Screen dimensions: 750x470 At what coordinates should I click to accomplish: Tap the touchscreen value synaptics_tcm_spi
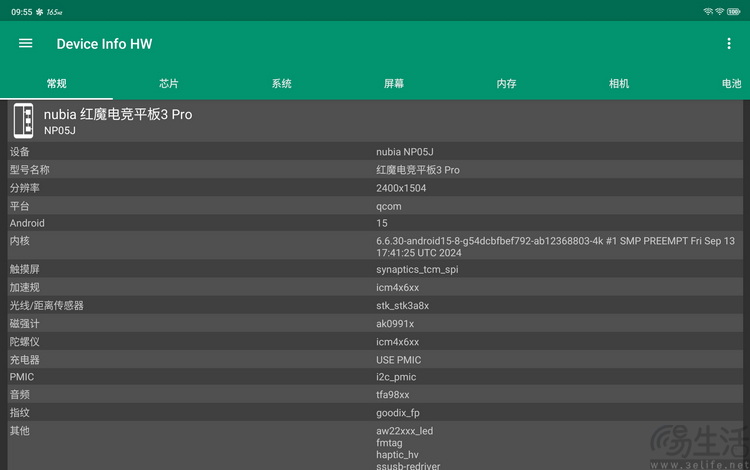[x=417, y=270]
